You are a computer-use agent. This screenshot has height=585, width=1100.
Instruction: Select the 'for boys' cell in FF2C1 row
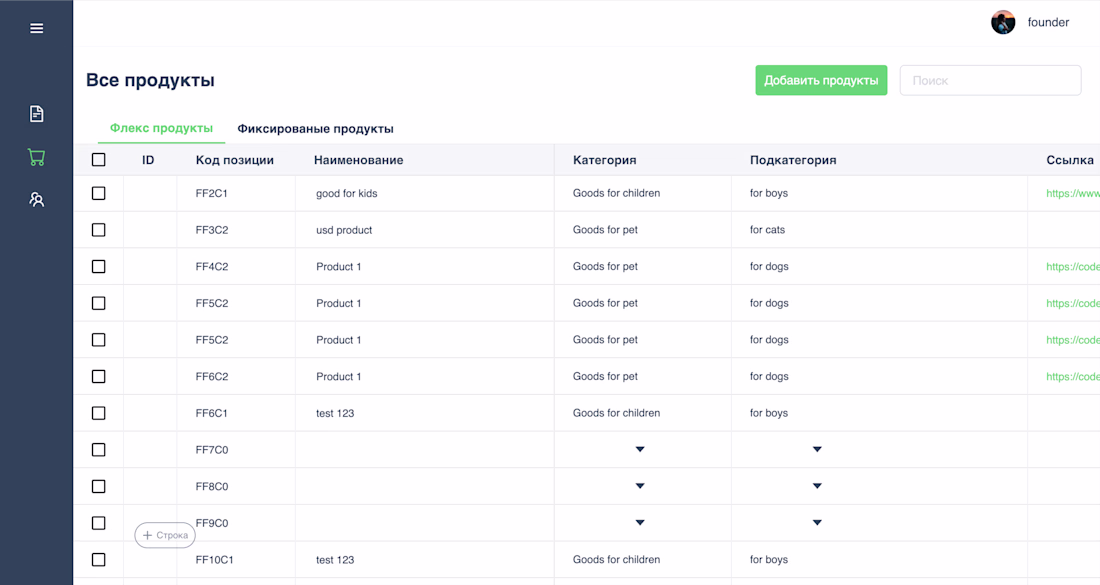click(x=769, y=194)
